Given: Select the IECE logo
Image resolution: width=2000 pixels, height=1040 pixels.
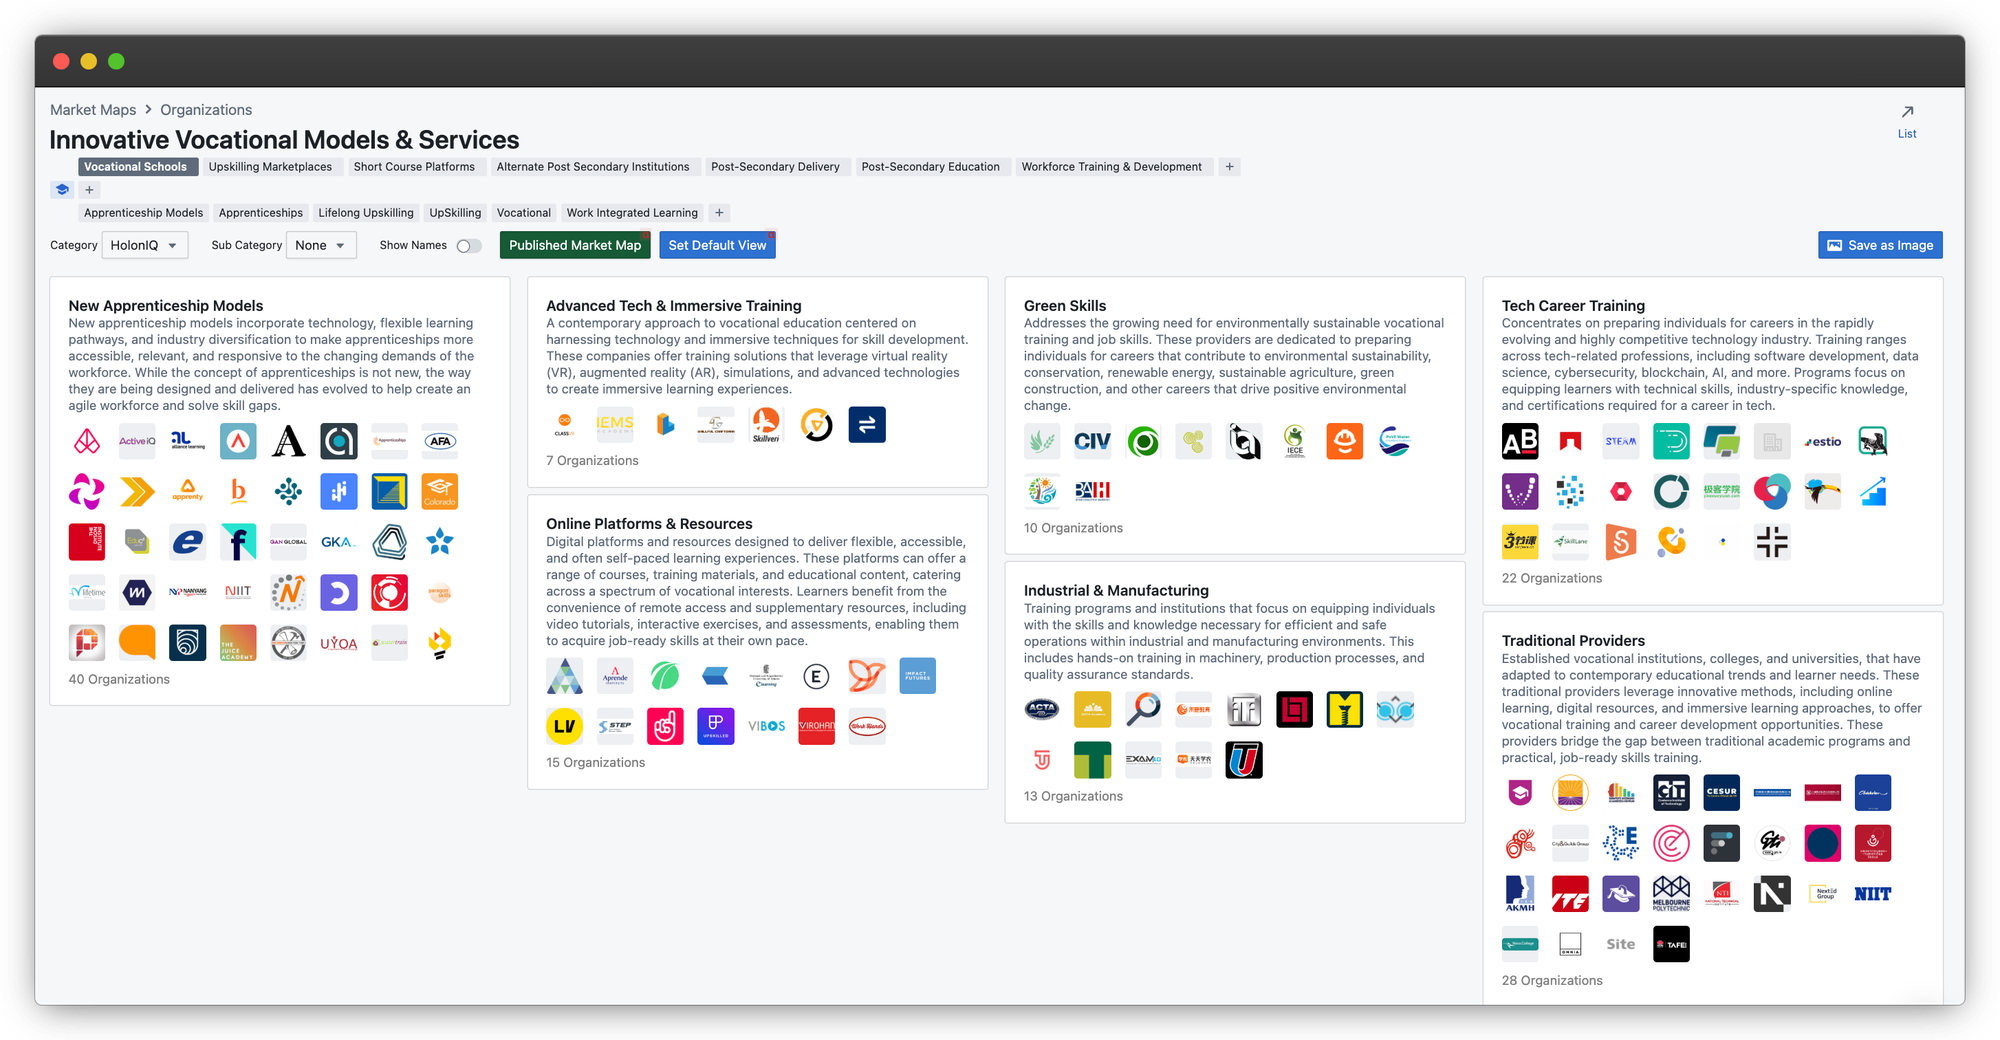Looking at the screenshot, I should (1294, 441).
